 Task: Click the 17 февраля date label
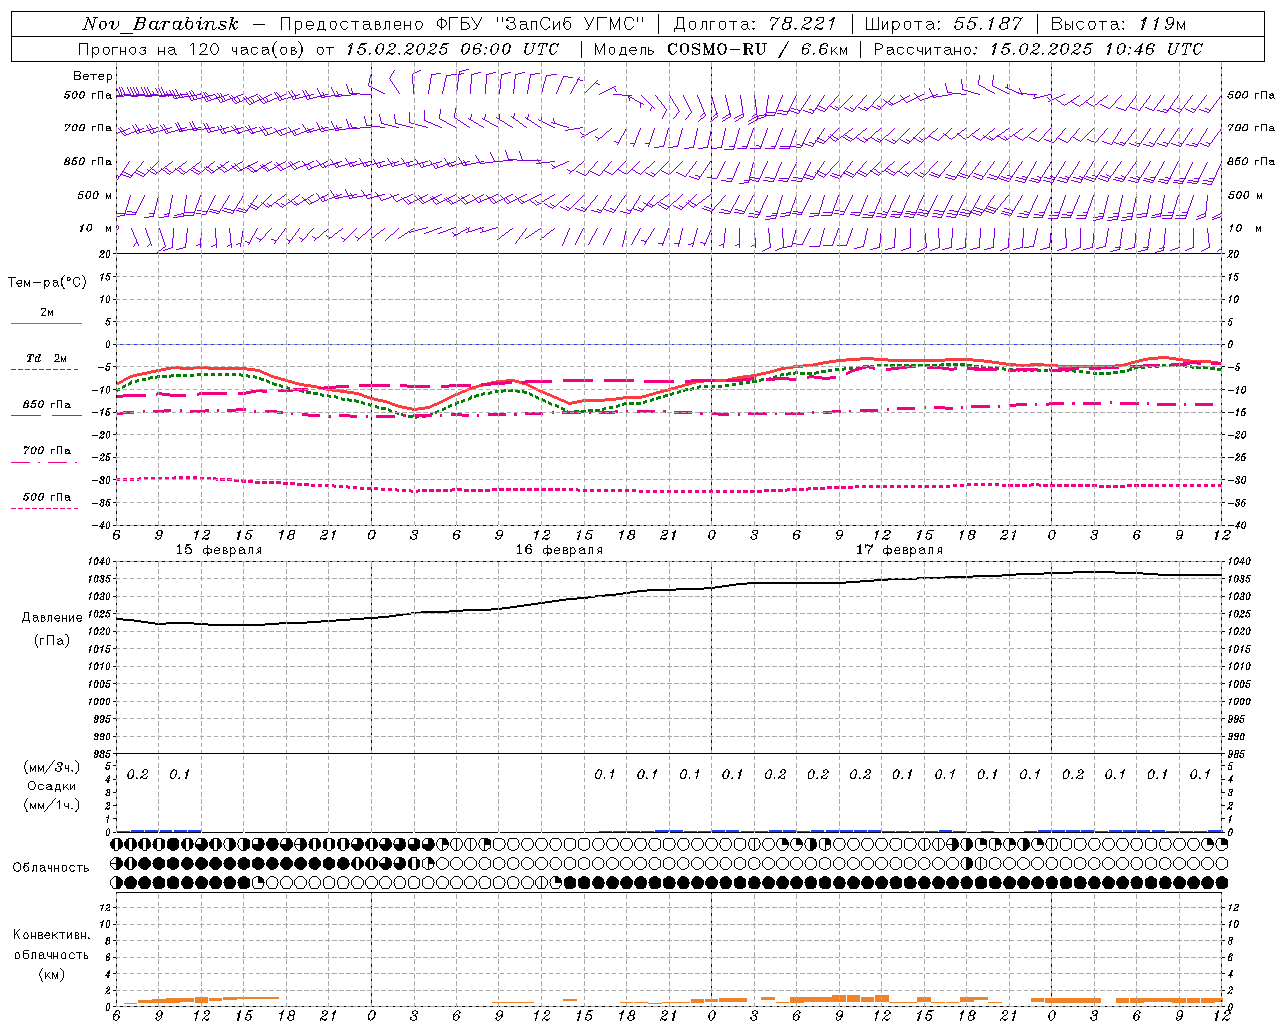(899, 550)
